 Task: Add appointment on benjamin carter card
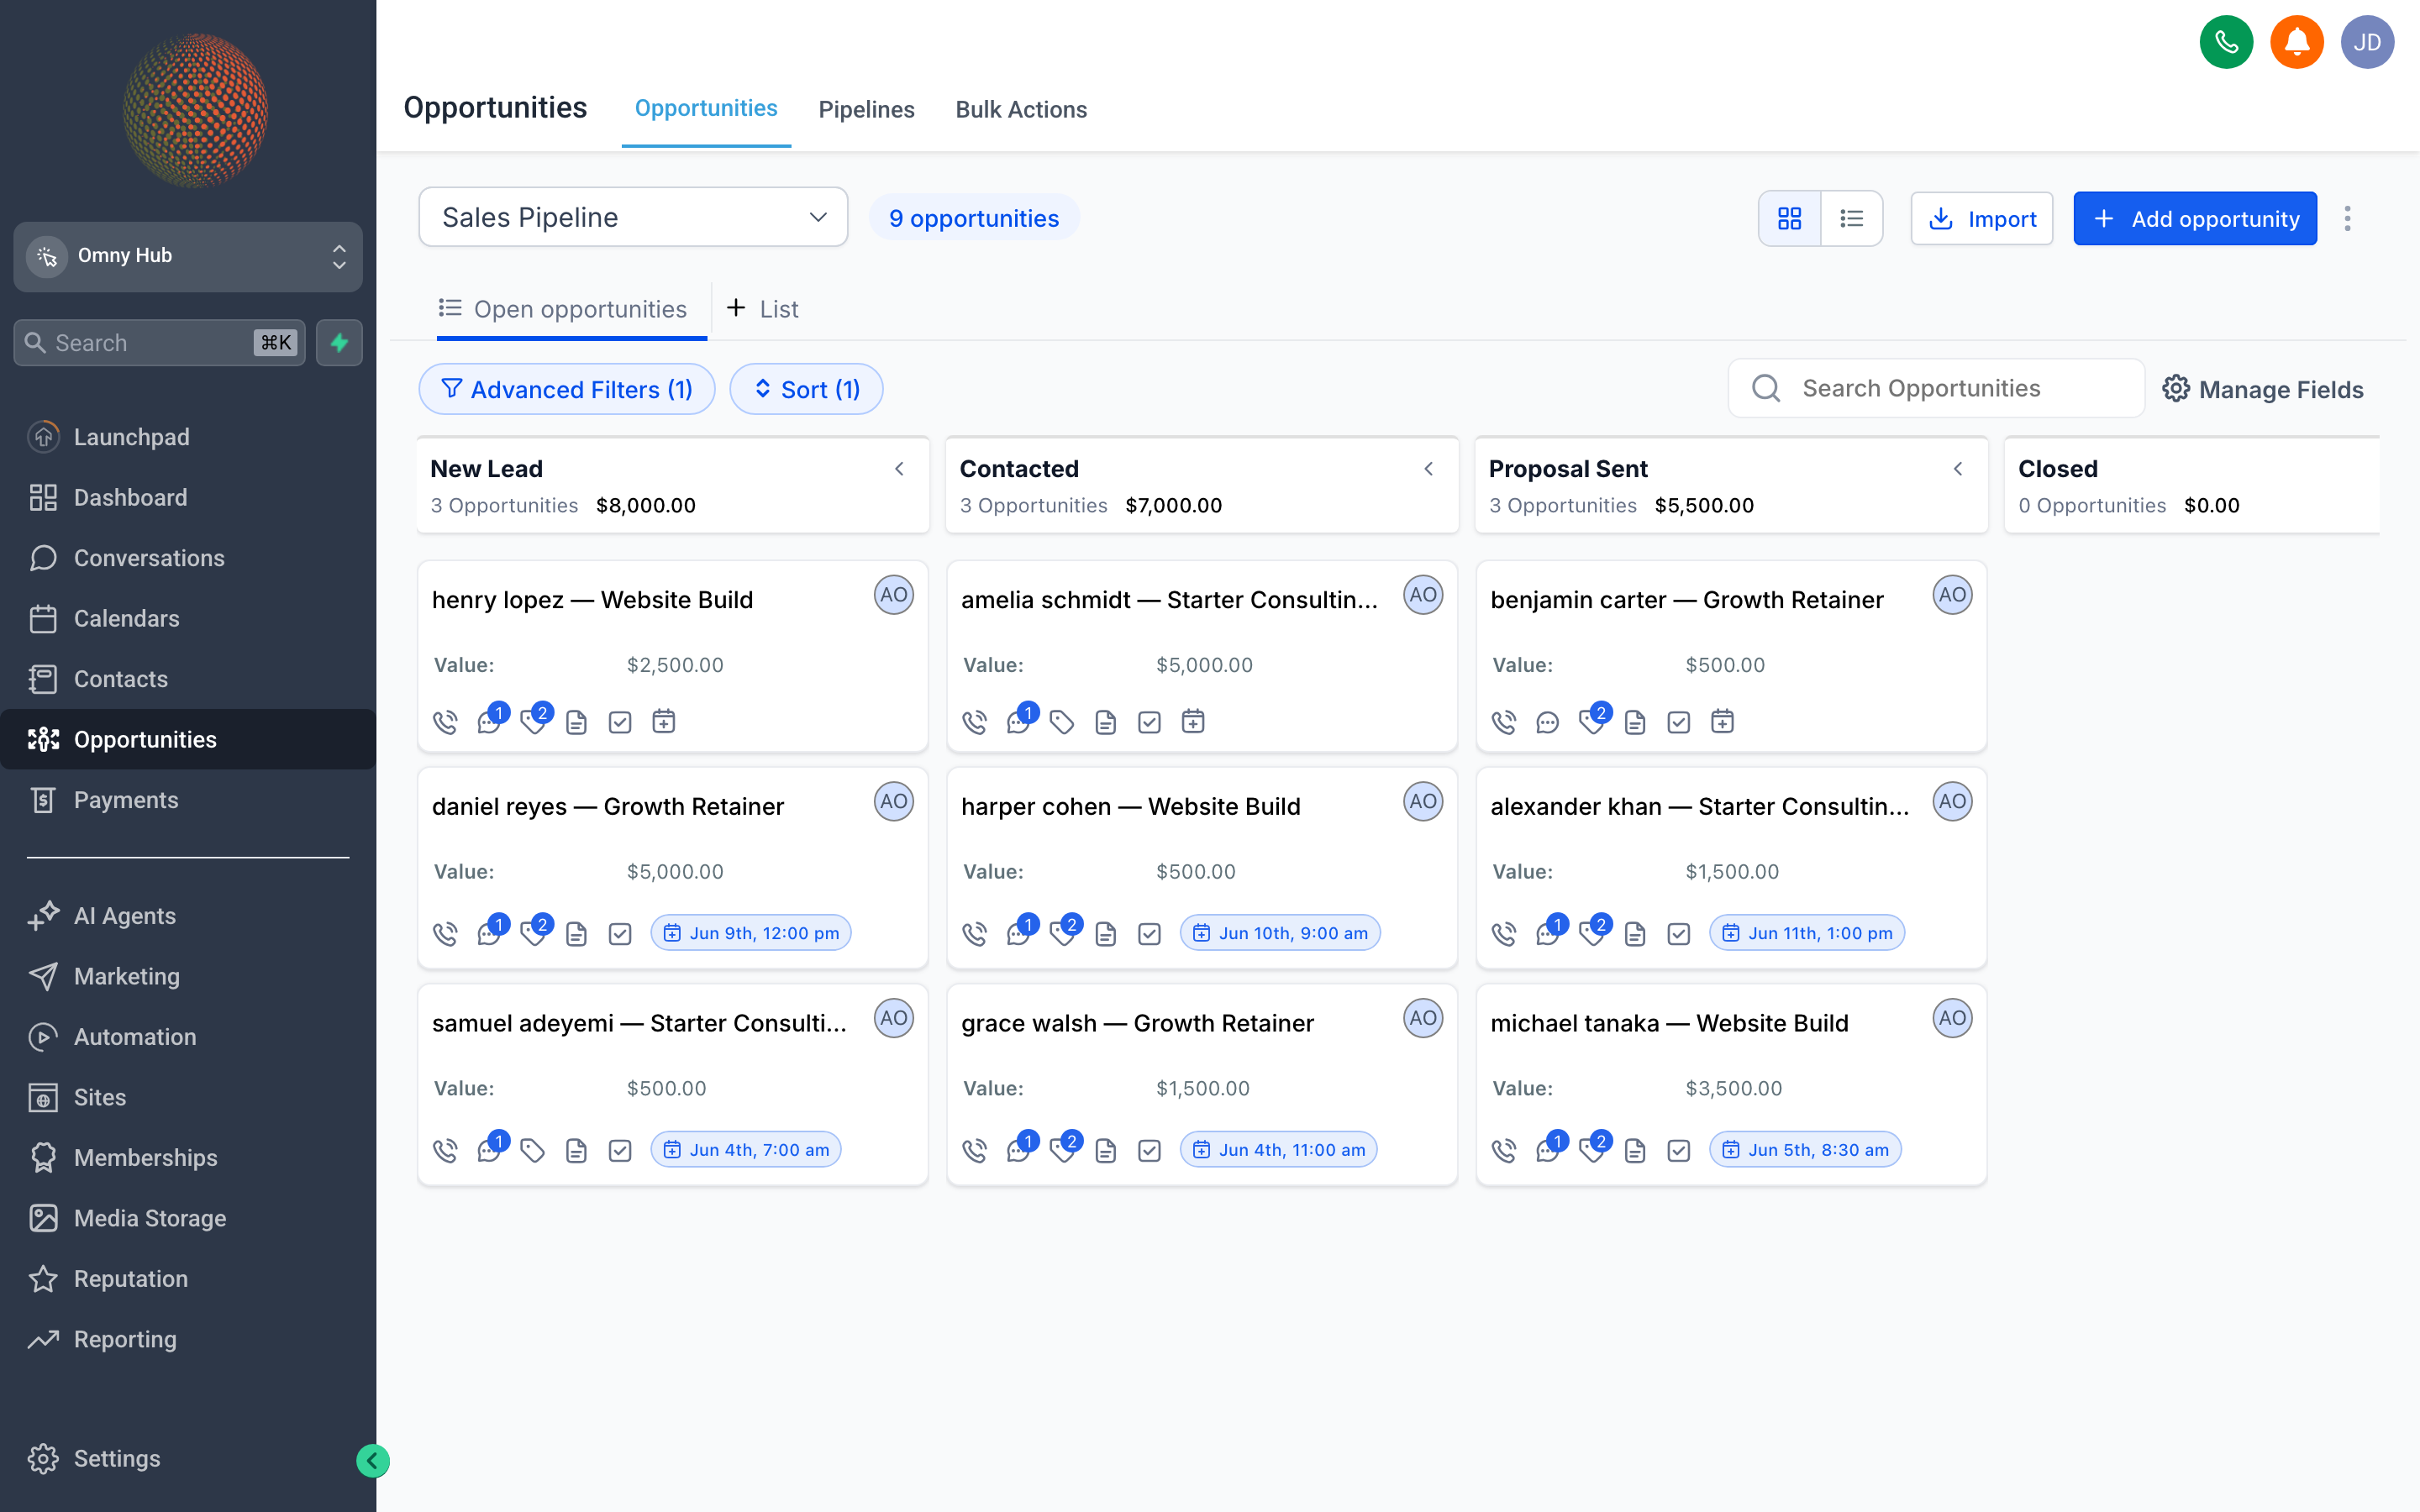pyautogui.click(x=1722, y=721)
